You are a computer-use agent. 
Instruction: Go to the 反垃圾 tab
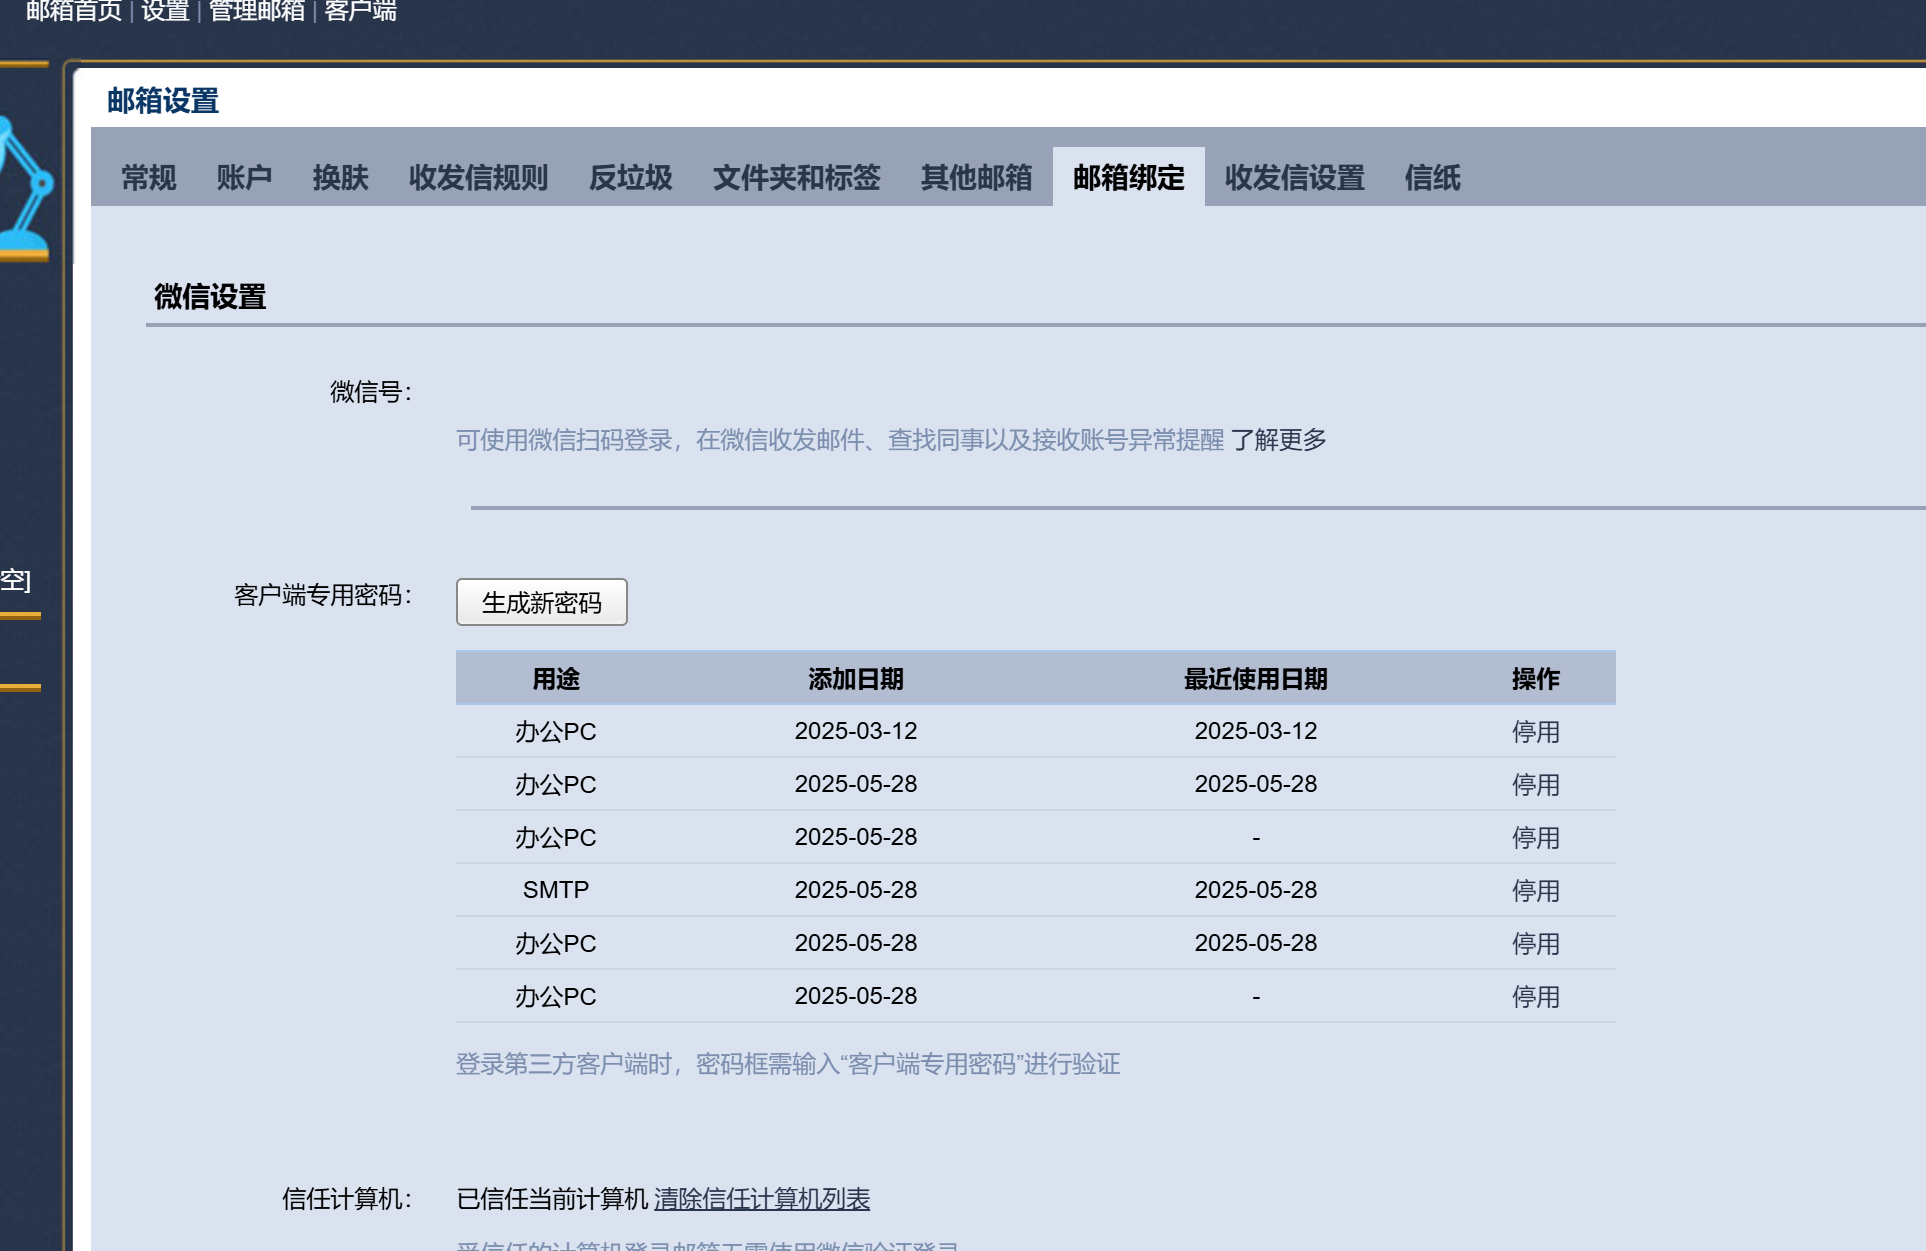(630, 178)
